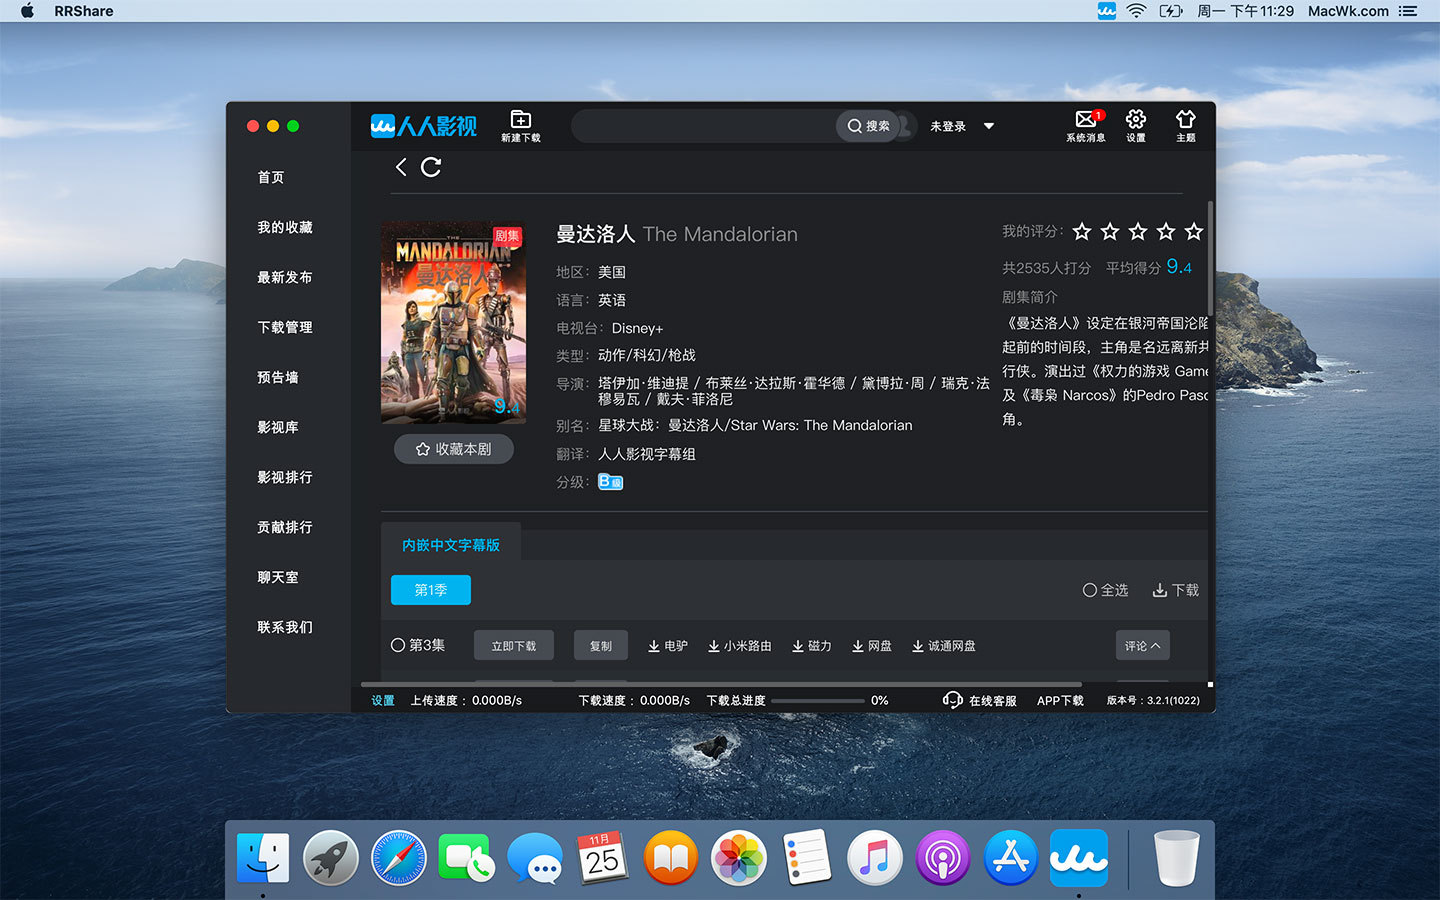Screen dimensions: 1440x900
Task: Rate the show one star
Action: [1082, 232]
